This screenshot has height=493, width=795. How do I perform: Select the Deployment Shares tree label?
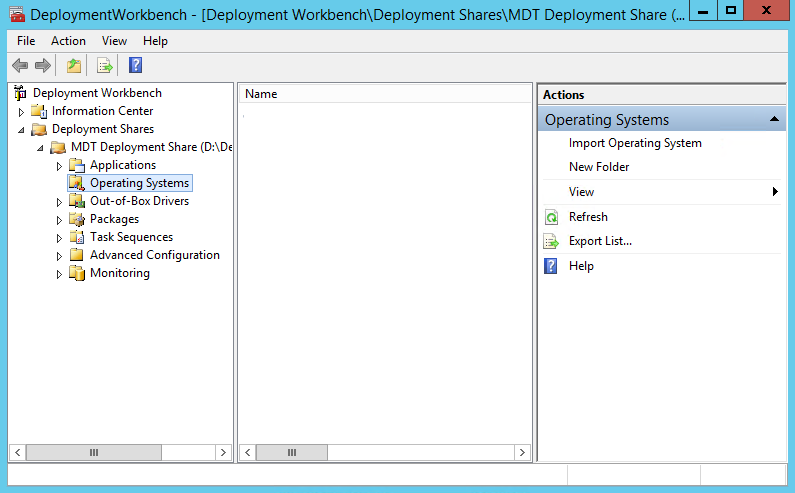point(103,129)
